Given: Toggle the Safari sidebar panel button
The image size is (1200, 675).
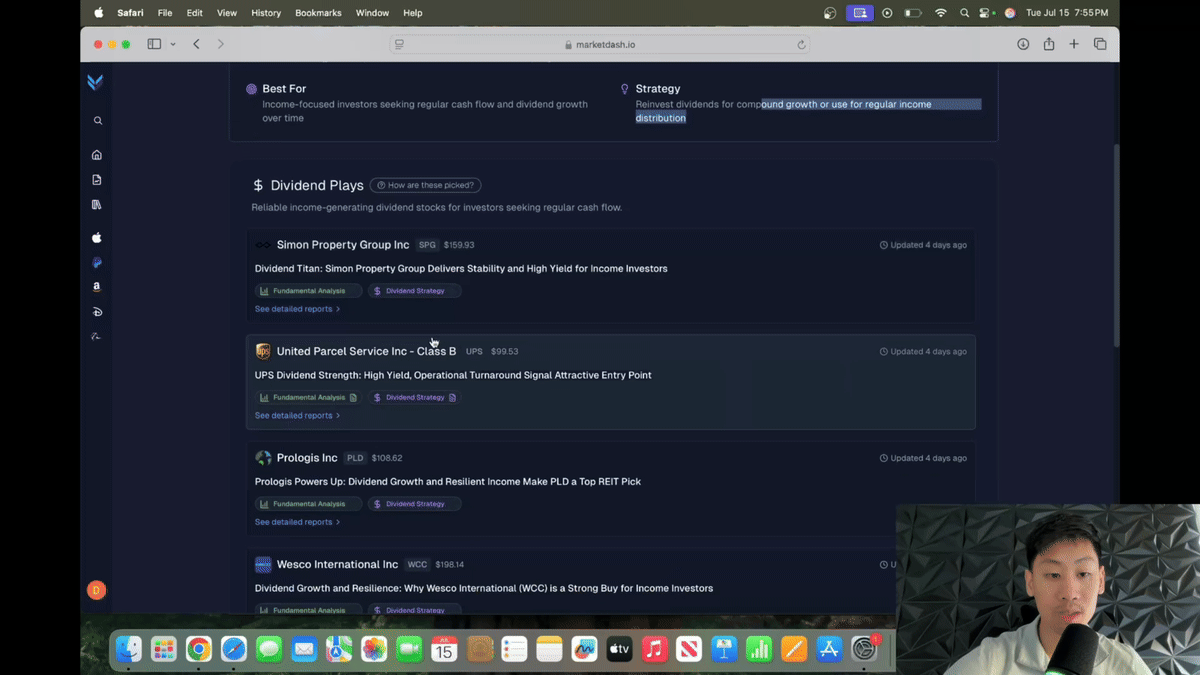Looking at the screenshot, I should (x=154, y=44).
